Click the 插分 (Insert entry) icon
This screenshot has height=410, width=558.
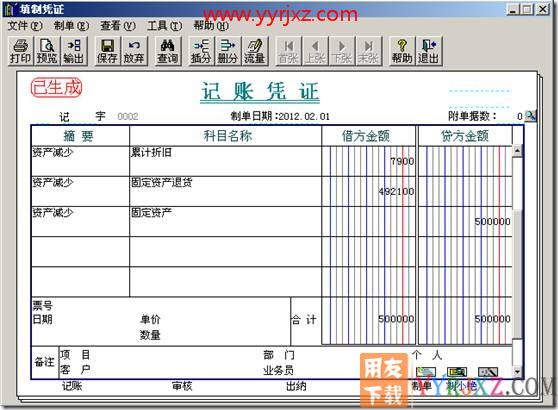tap(201, 51)
